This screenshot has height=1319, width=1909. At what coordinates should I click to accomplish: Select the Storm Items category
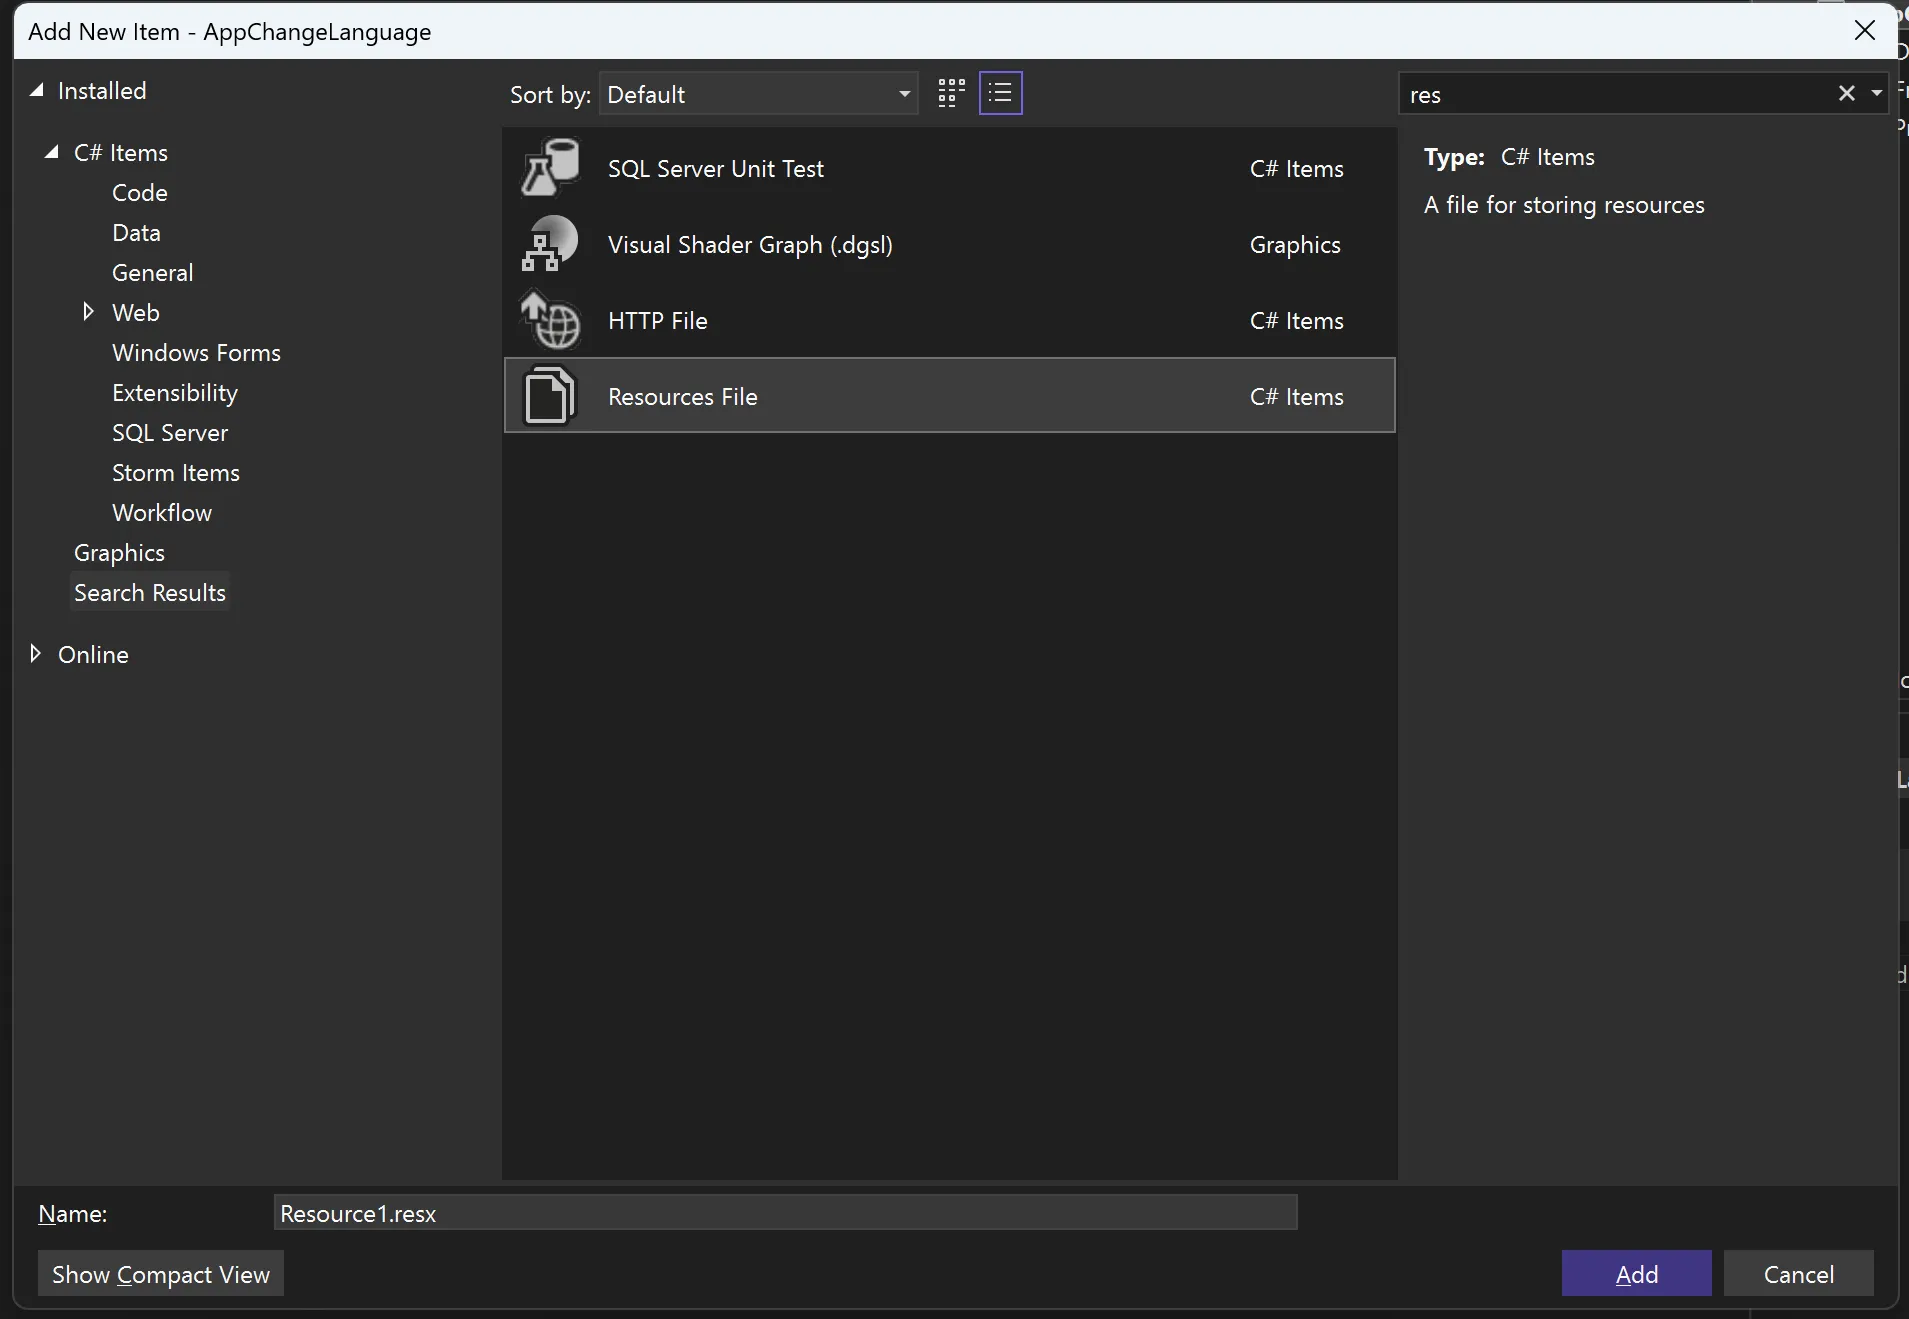[176, 472]
